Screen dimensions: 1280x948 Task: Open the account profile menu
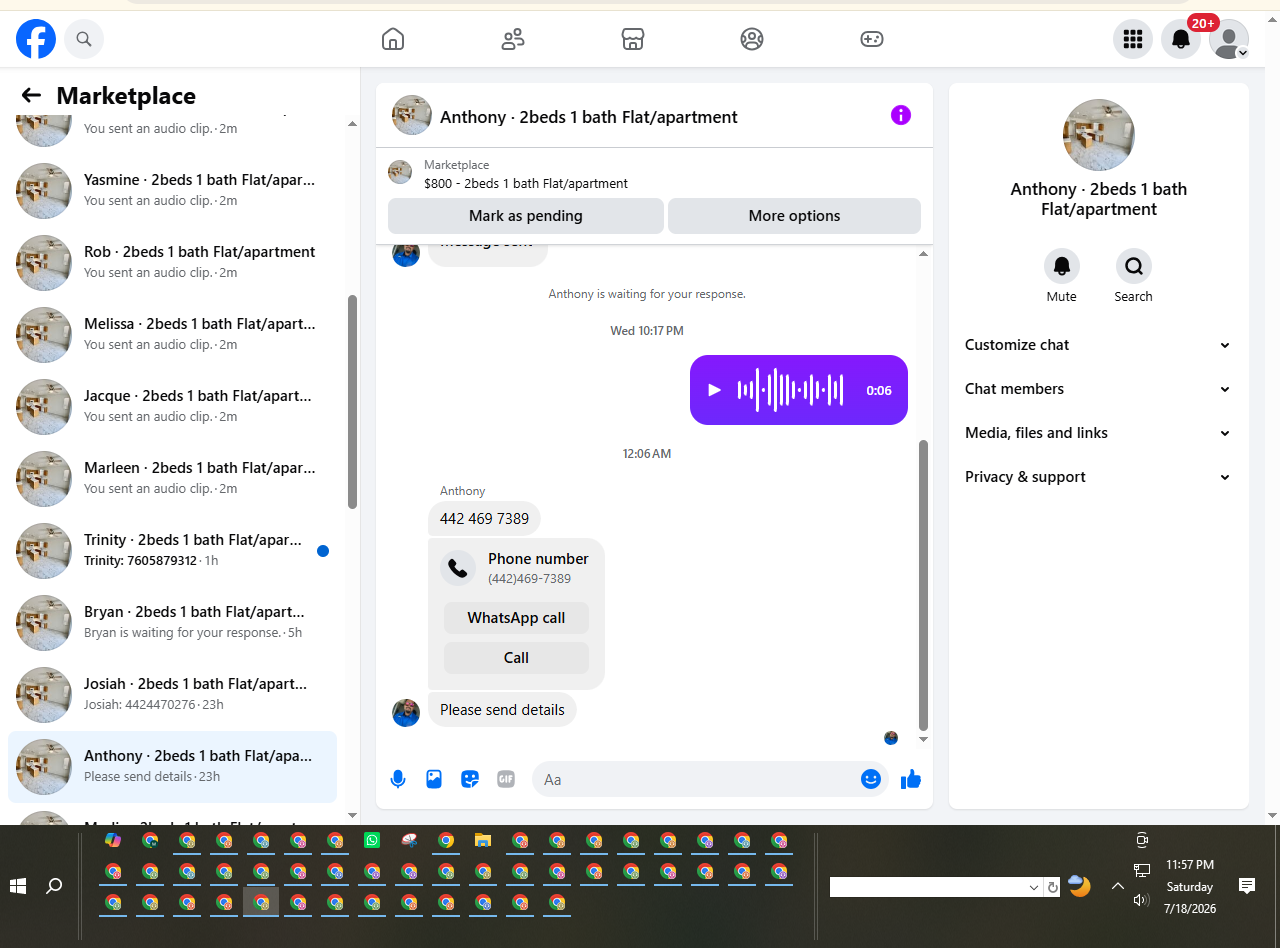click(x=1229, y=39)
